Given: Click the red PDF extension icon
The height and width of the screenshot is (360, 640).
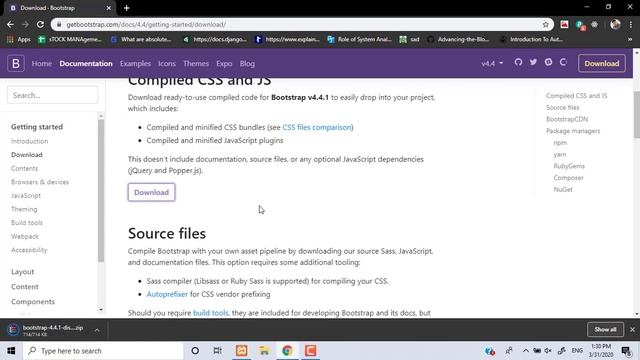Looking at the screenshot, I should point(564,24).
